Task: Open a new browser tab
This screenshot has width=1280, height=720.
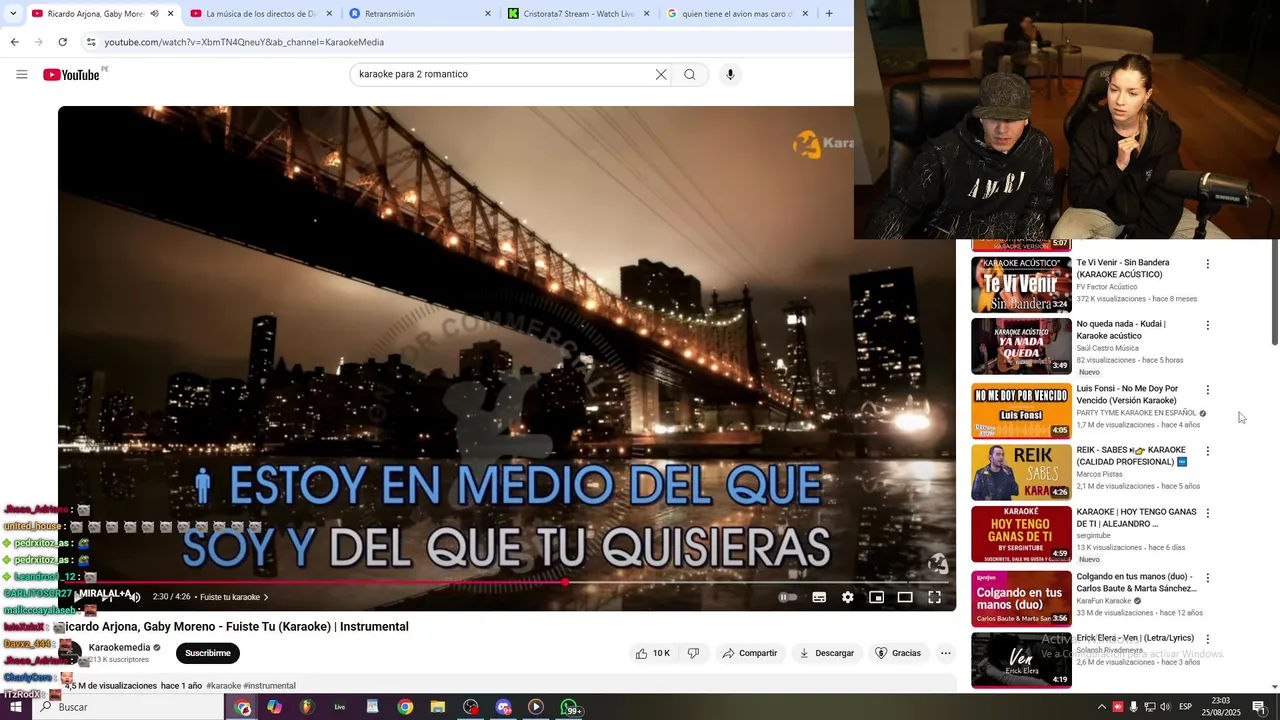Action: coord(829,14)
